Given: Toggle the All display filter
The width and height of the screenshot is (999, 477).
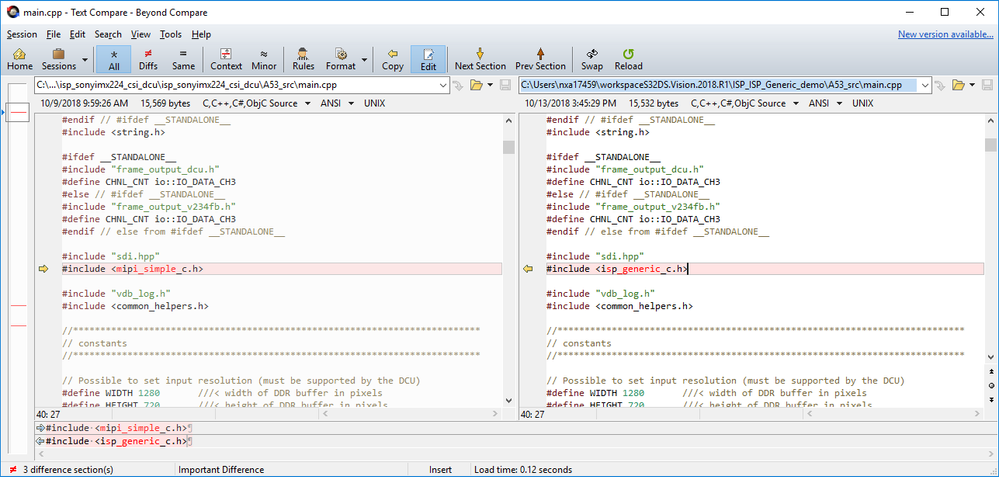Looking at the screenshot, I should tap(114, 59).
